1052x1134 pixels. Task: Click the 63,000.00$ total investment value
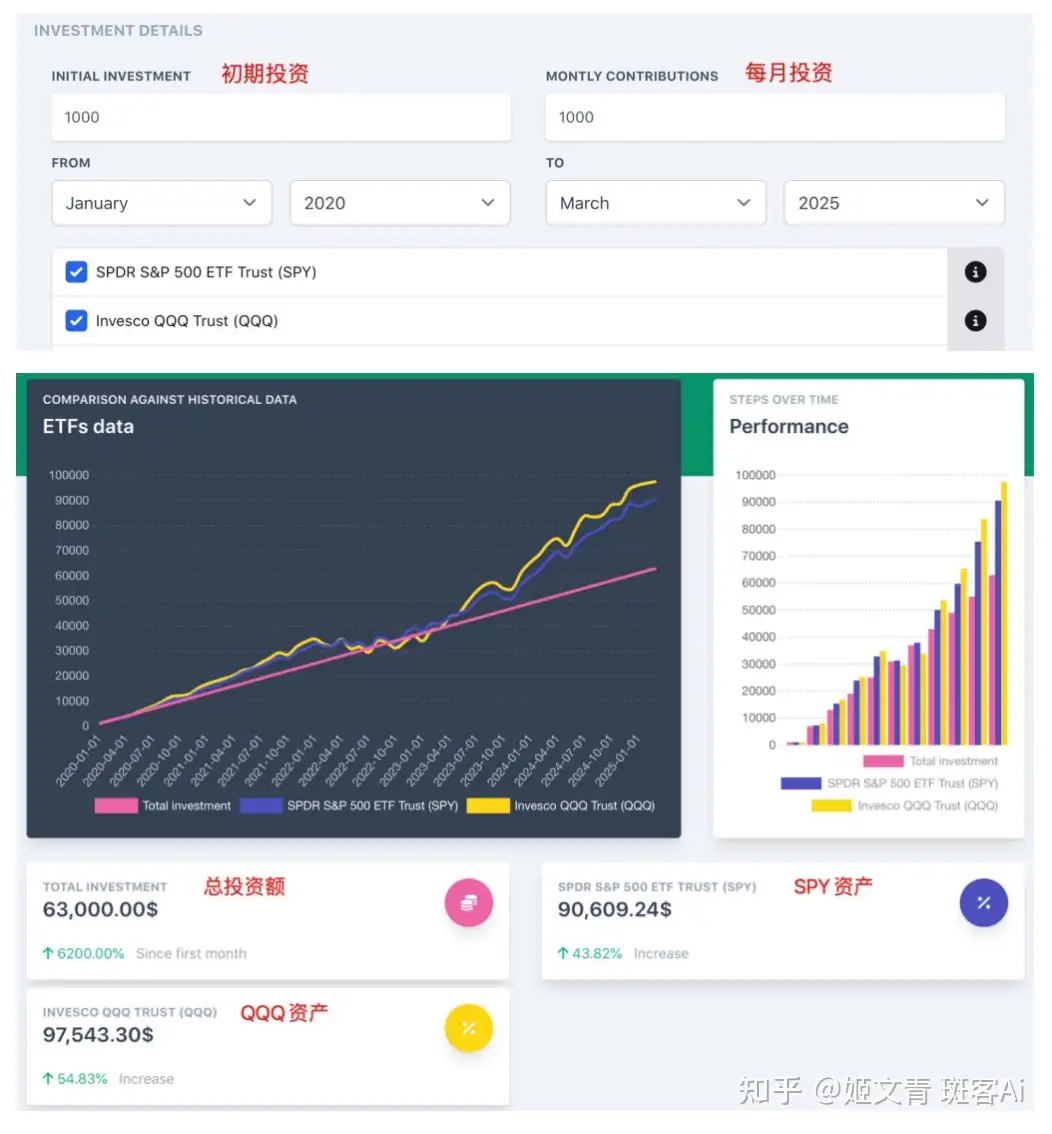pyautogui.click(x=100, y=909)
